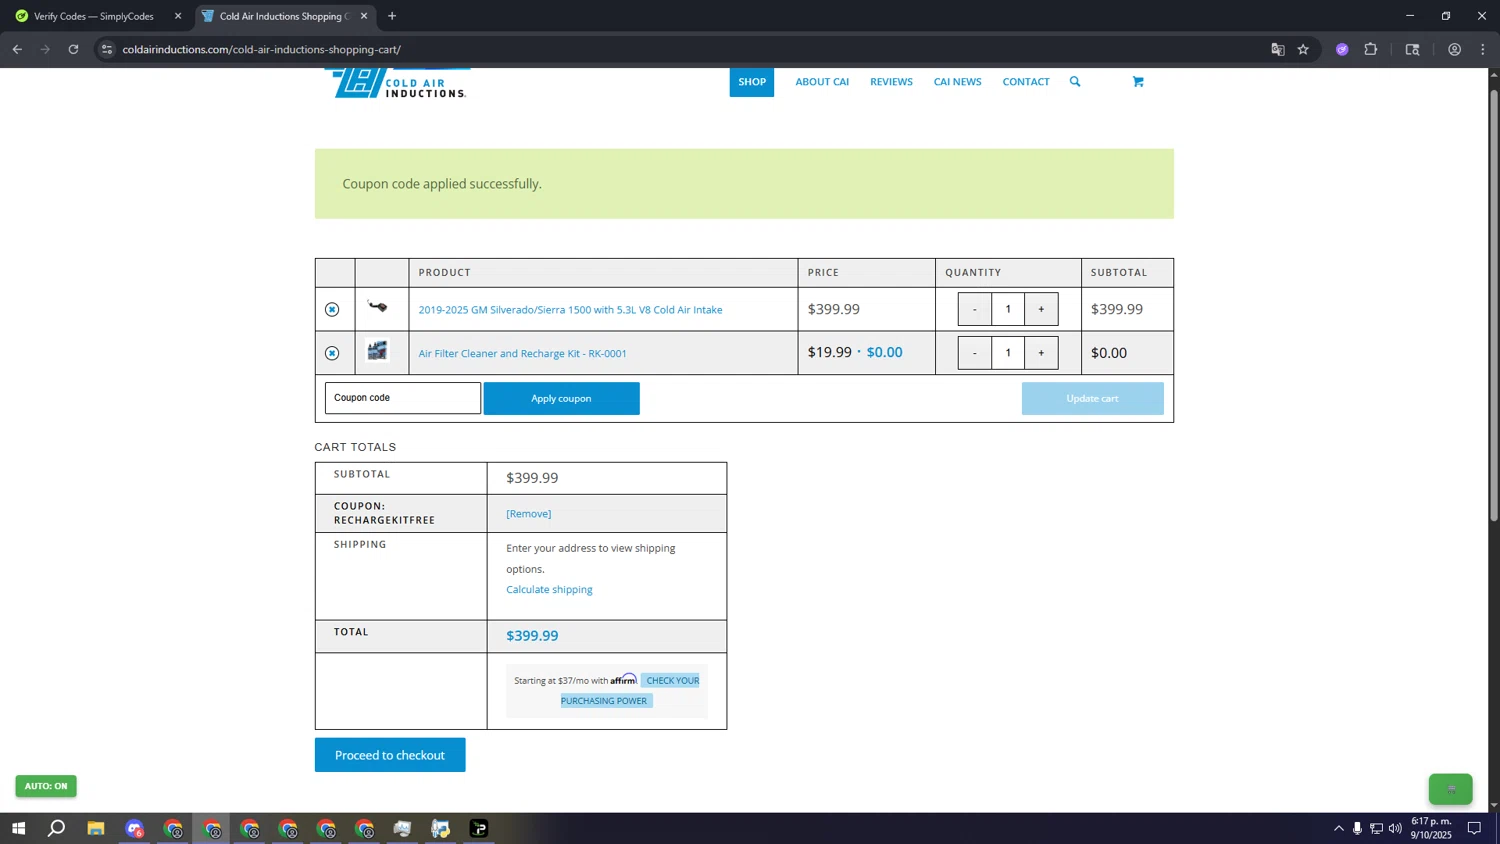
Task: Click the address bar URL
Action: [262, 50]
